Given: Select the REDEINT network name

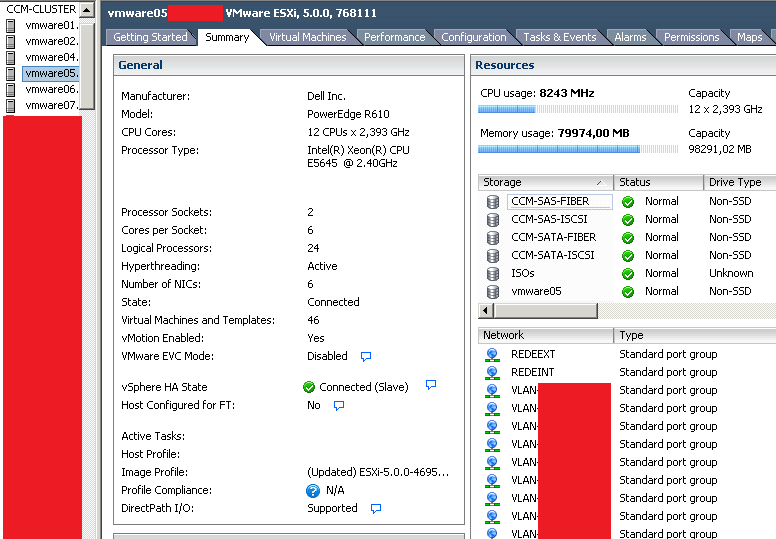Looking at the screenshot, I should [533, 372].
